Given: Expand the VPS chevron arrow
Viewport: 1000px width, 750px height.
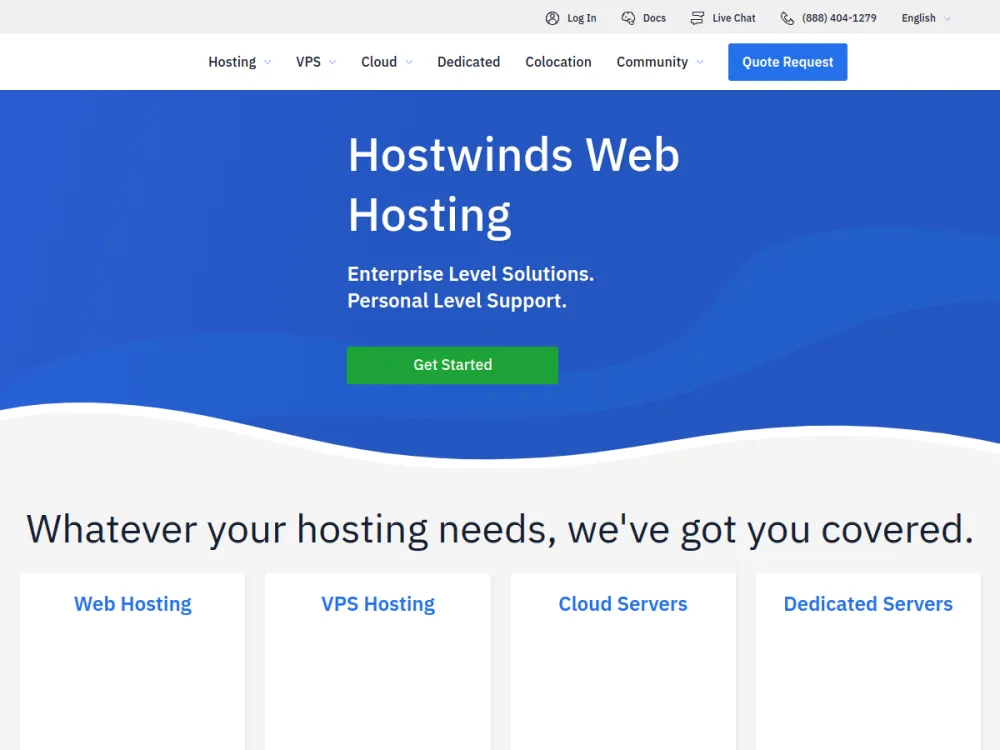Looking at the screenshot, I should click(x=332, y=62).
